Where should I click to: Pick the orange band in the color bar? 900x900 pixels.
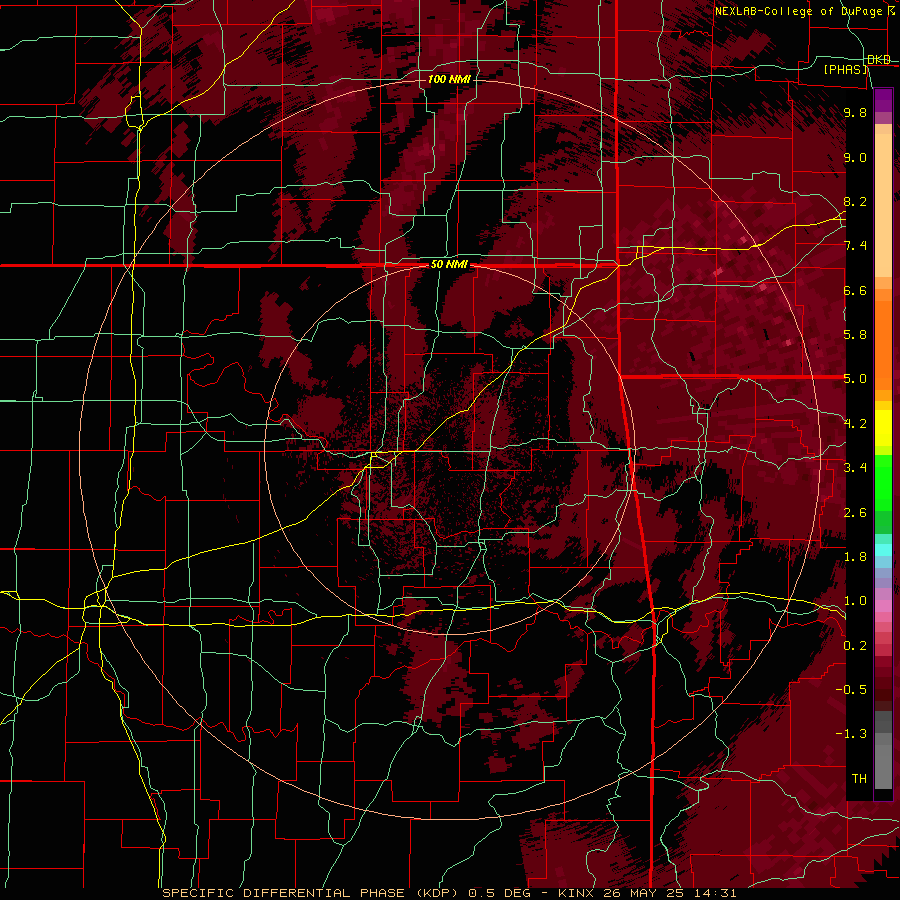[x=883, y=345]
